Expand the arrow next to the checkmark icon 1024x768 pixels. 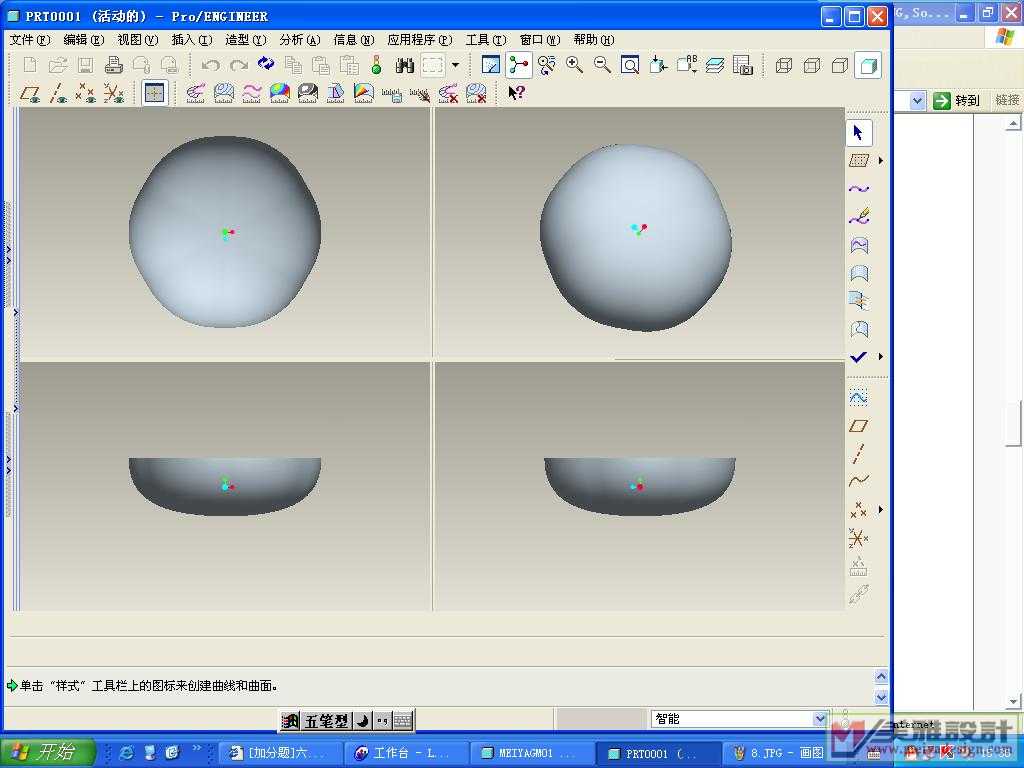click(x=880, y=357)
